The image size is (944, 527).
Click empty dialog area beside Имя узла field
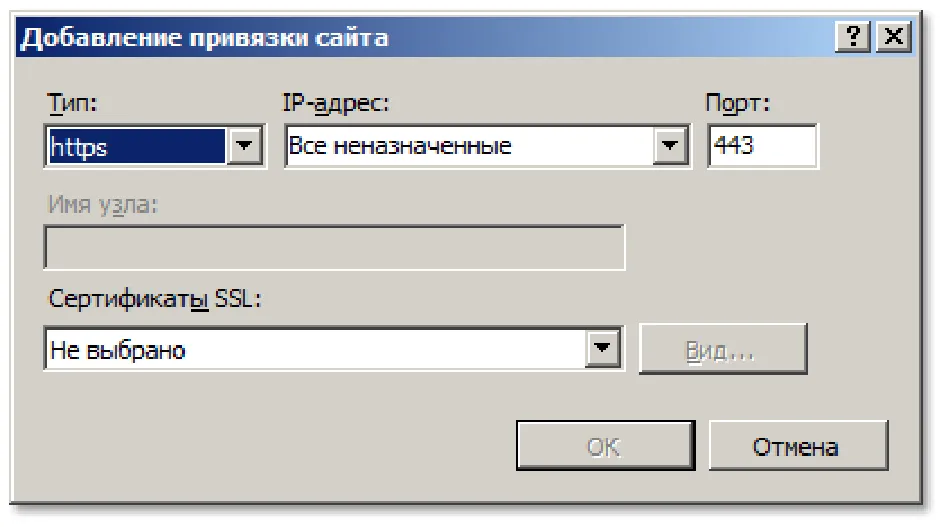765,247
